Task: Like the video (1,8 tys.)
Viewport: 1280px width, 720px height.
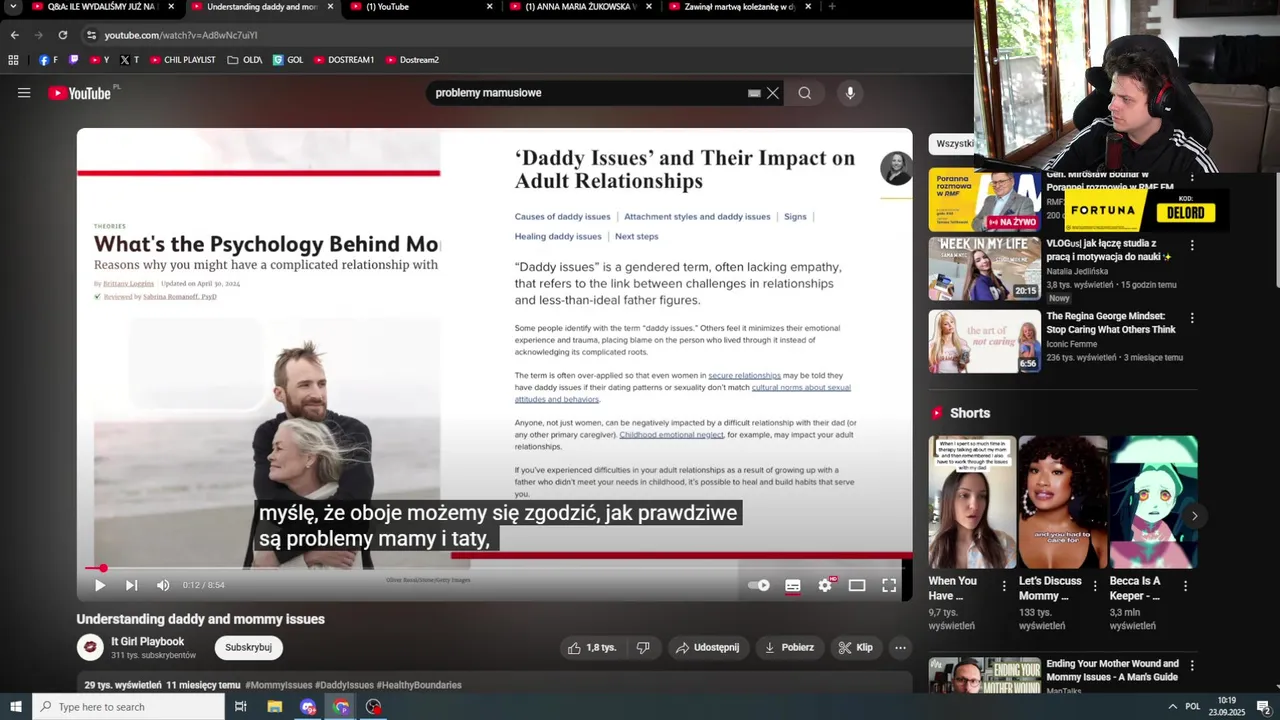Action: click(592, 648)
